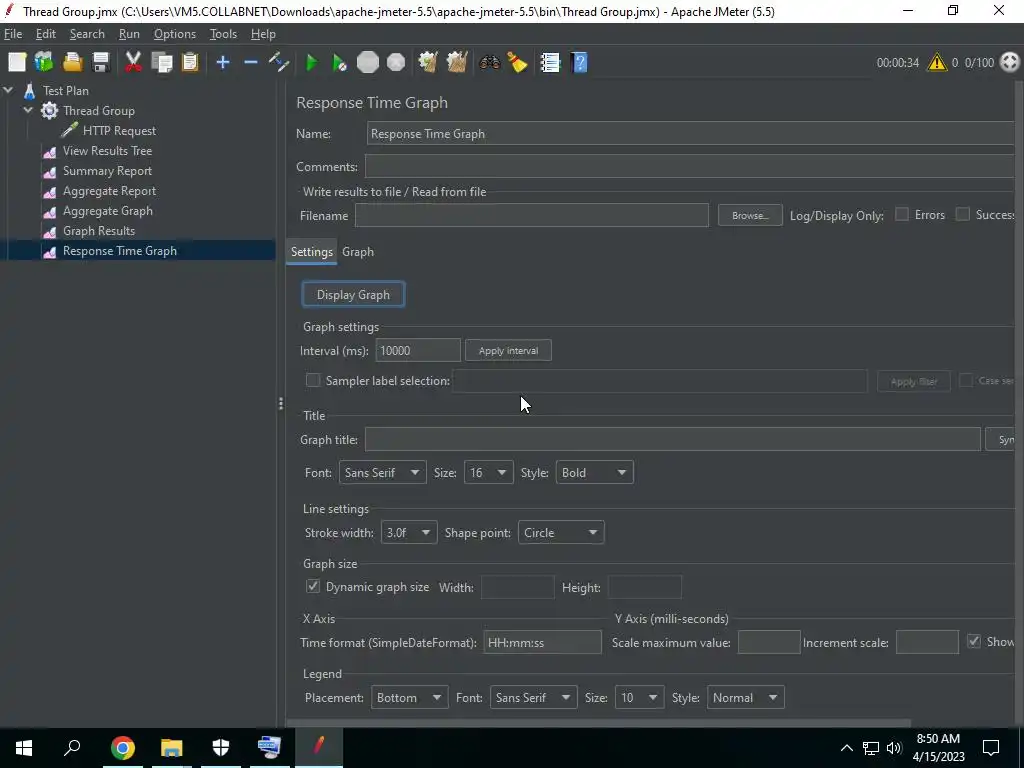Click the Display Graph button
The width and height of the screenshot is (1024, 768).
pos(353,295)
